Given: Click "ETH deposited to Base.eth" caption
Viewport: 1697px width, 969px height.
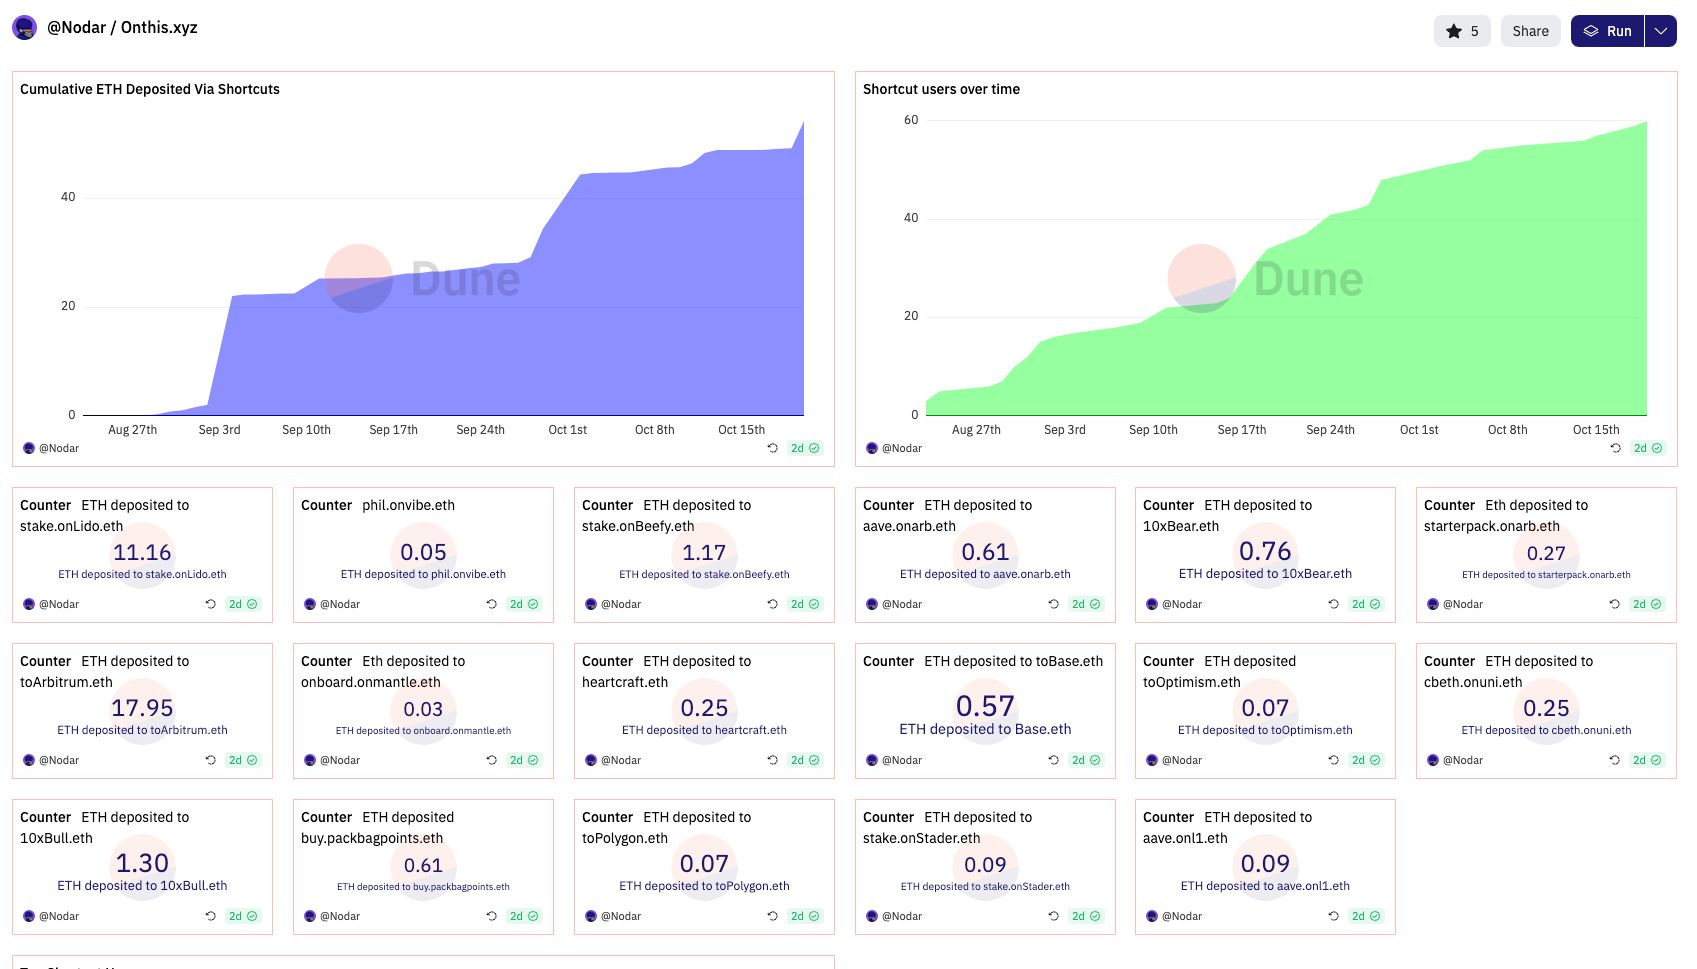Looking at the screenshot, I should pos(985,730).
